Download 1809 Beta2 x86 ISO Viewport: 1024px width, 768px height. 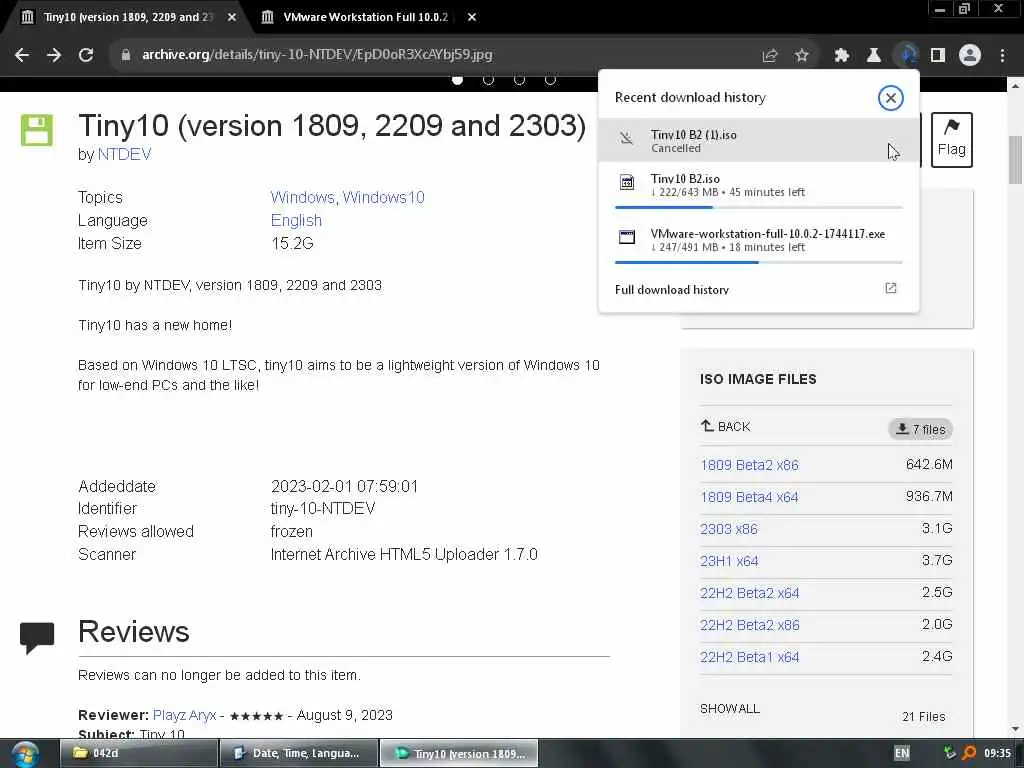[x=749, y=465]
